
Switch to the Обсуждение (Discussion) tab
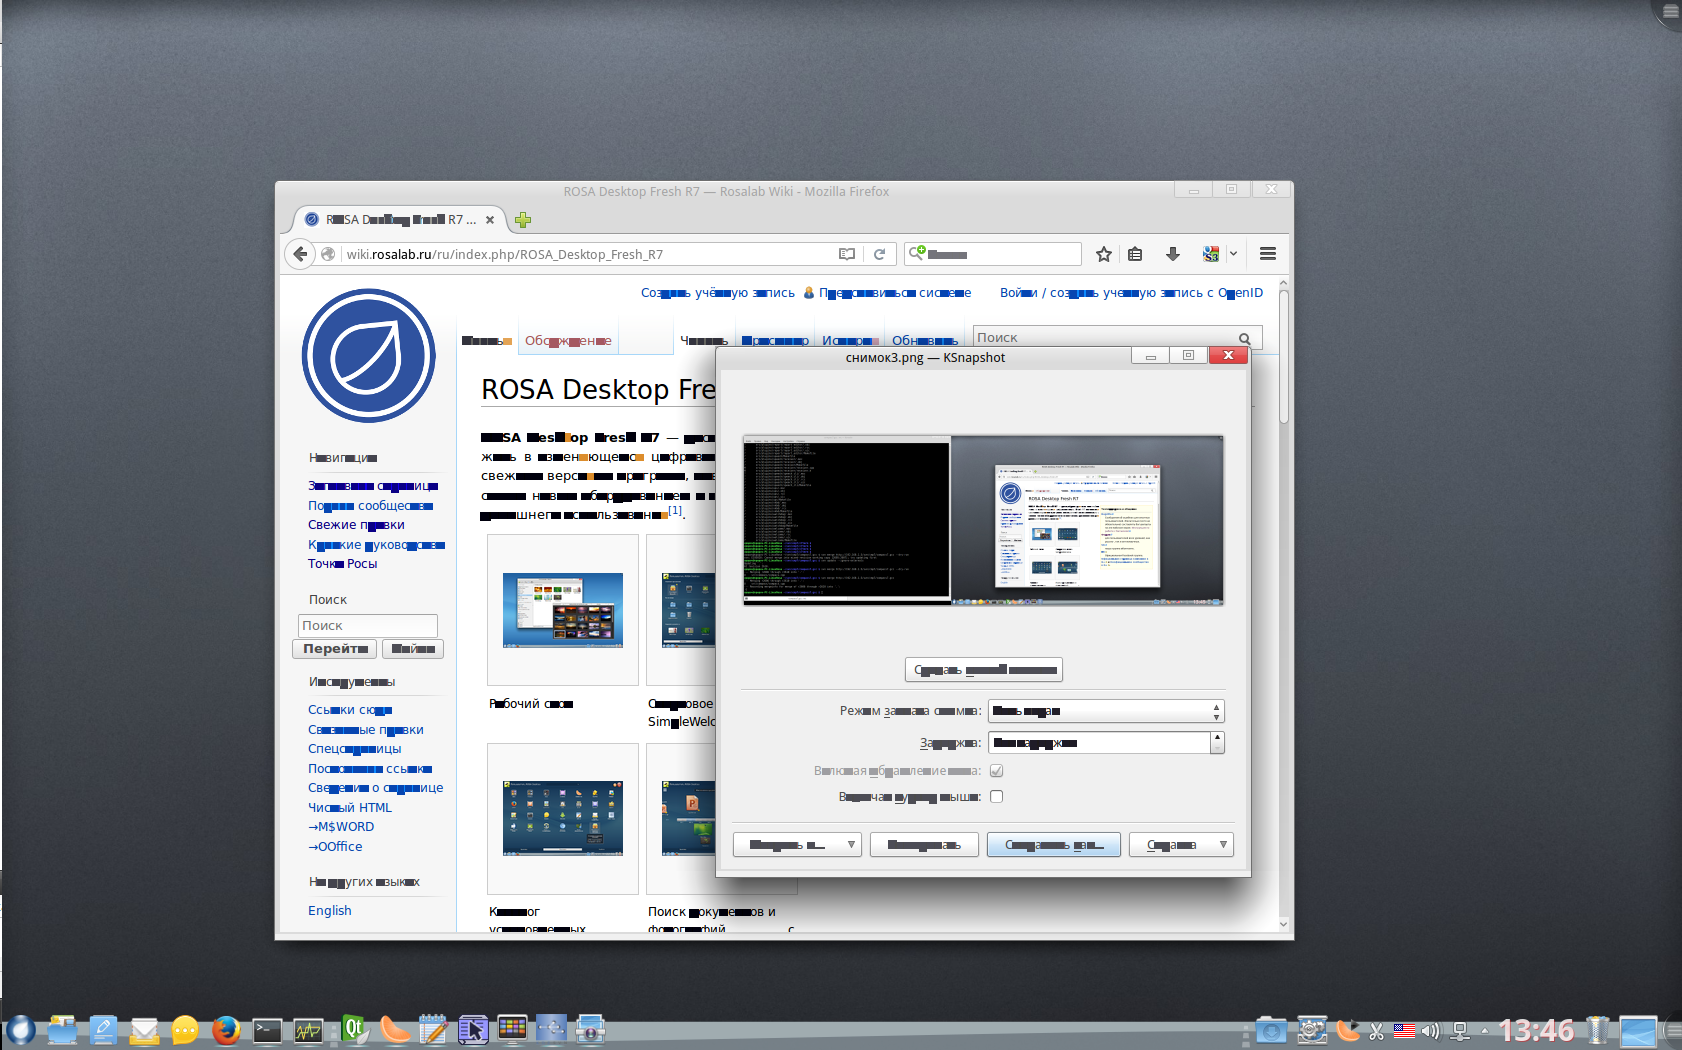[x=567, y=341]
